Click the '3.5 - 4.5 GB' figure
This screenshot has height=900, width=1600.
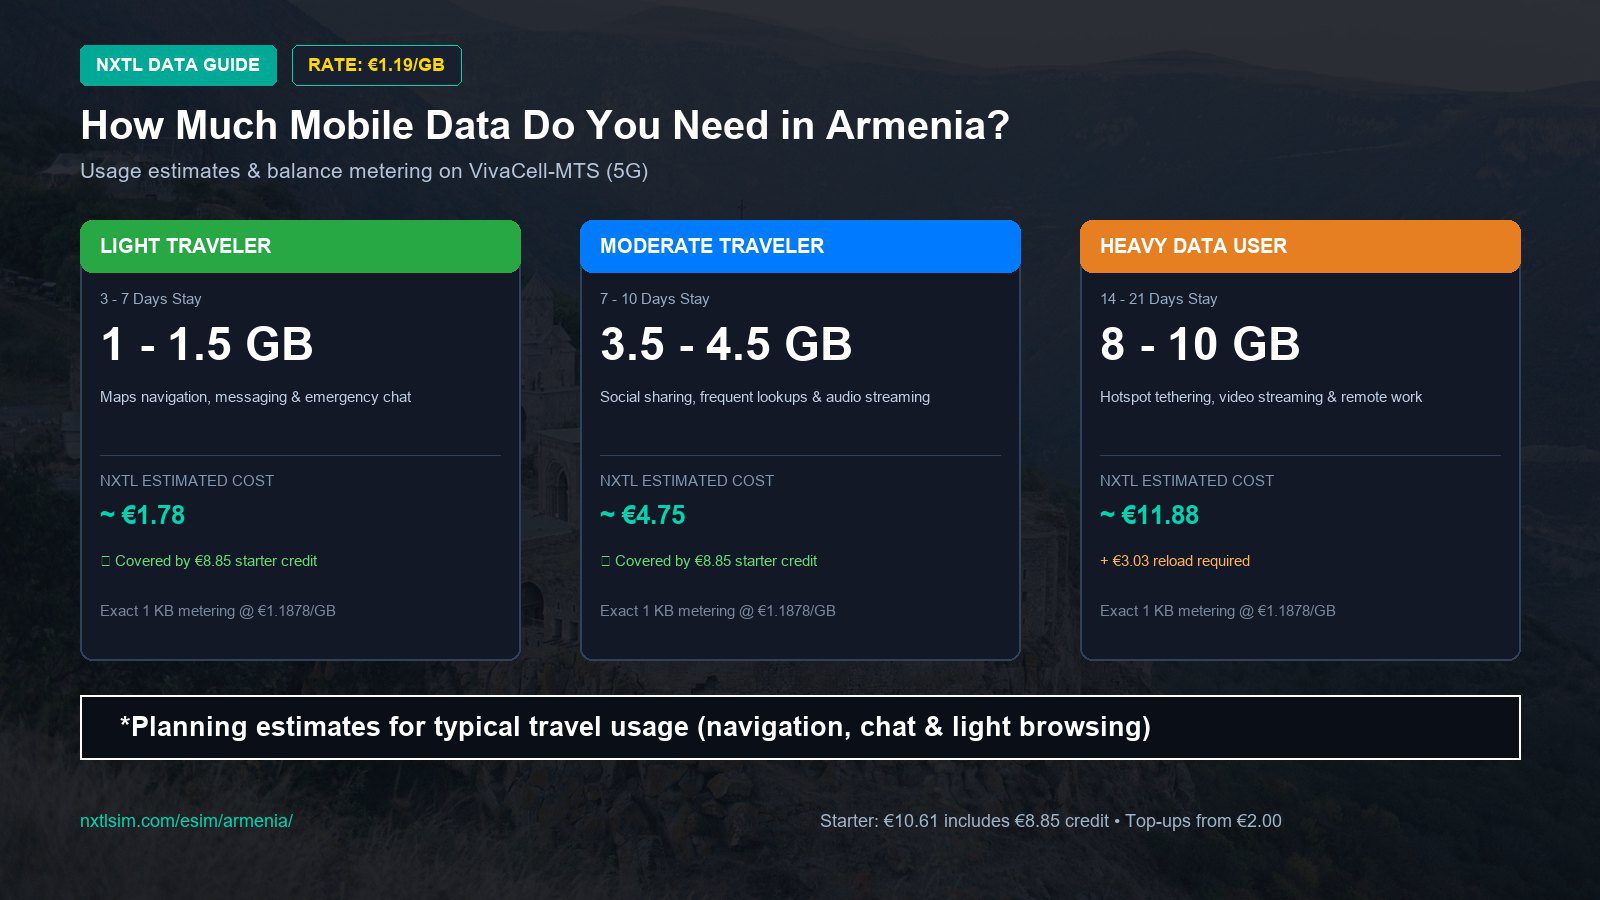[x=726, y=344]
